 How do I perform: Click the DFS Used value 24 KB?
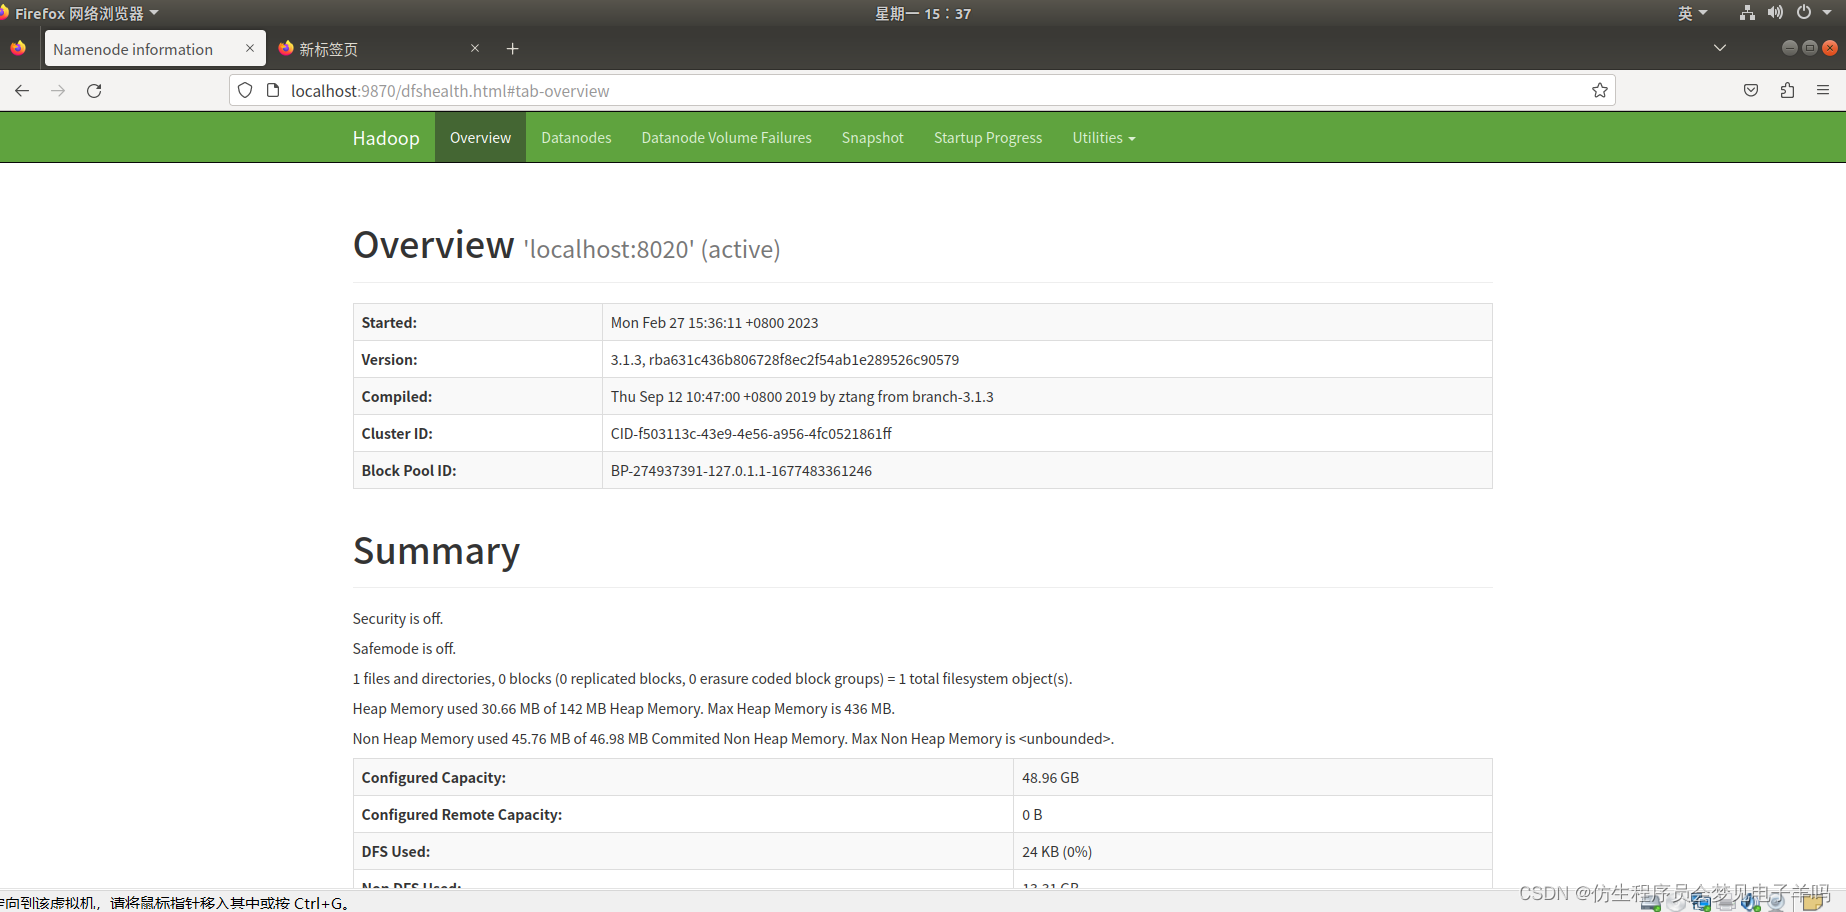coord(1057,852)
